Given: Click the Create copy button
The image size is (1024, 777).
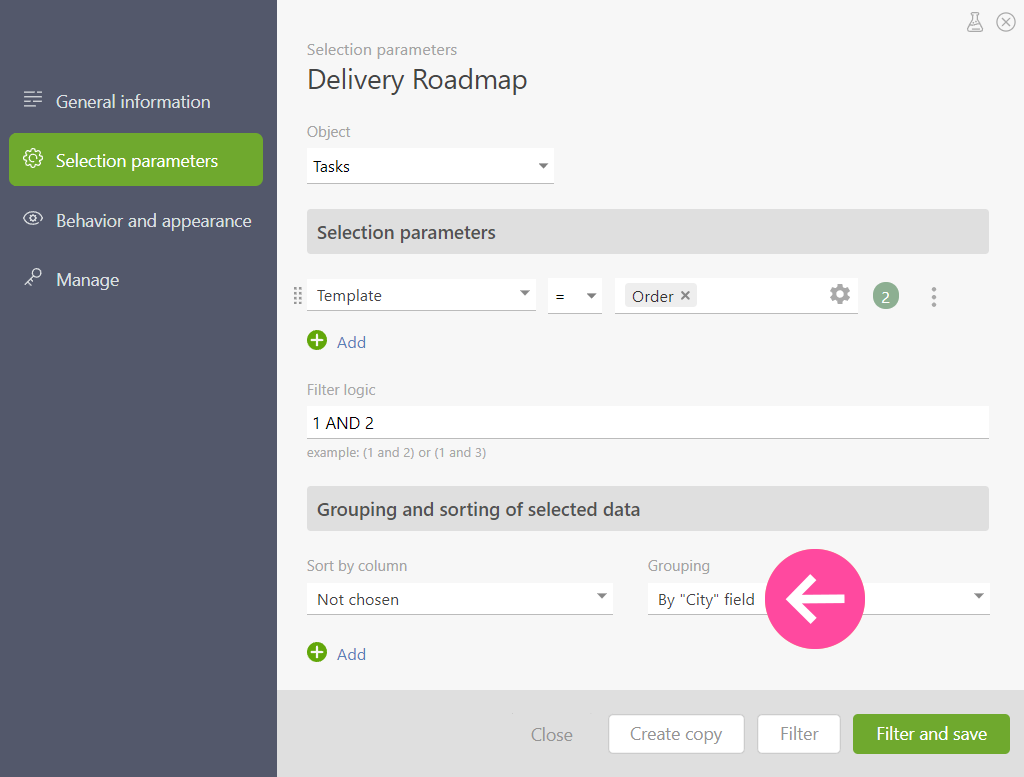Looking at the screenshot, I should pos(676,734).
